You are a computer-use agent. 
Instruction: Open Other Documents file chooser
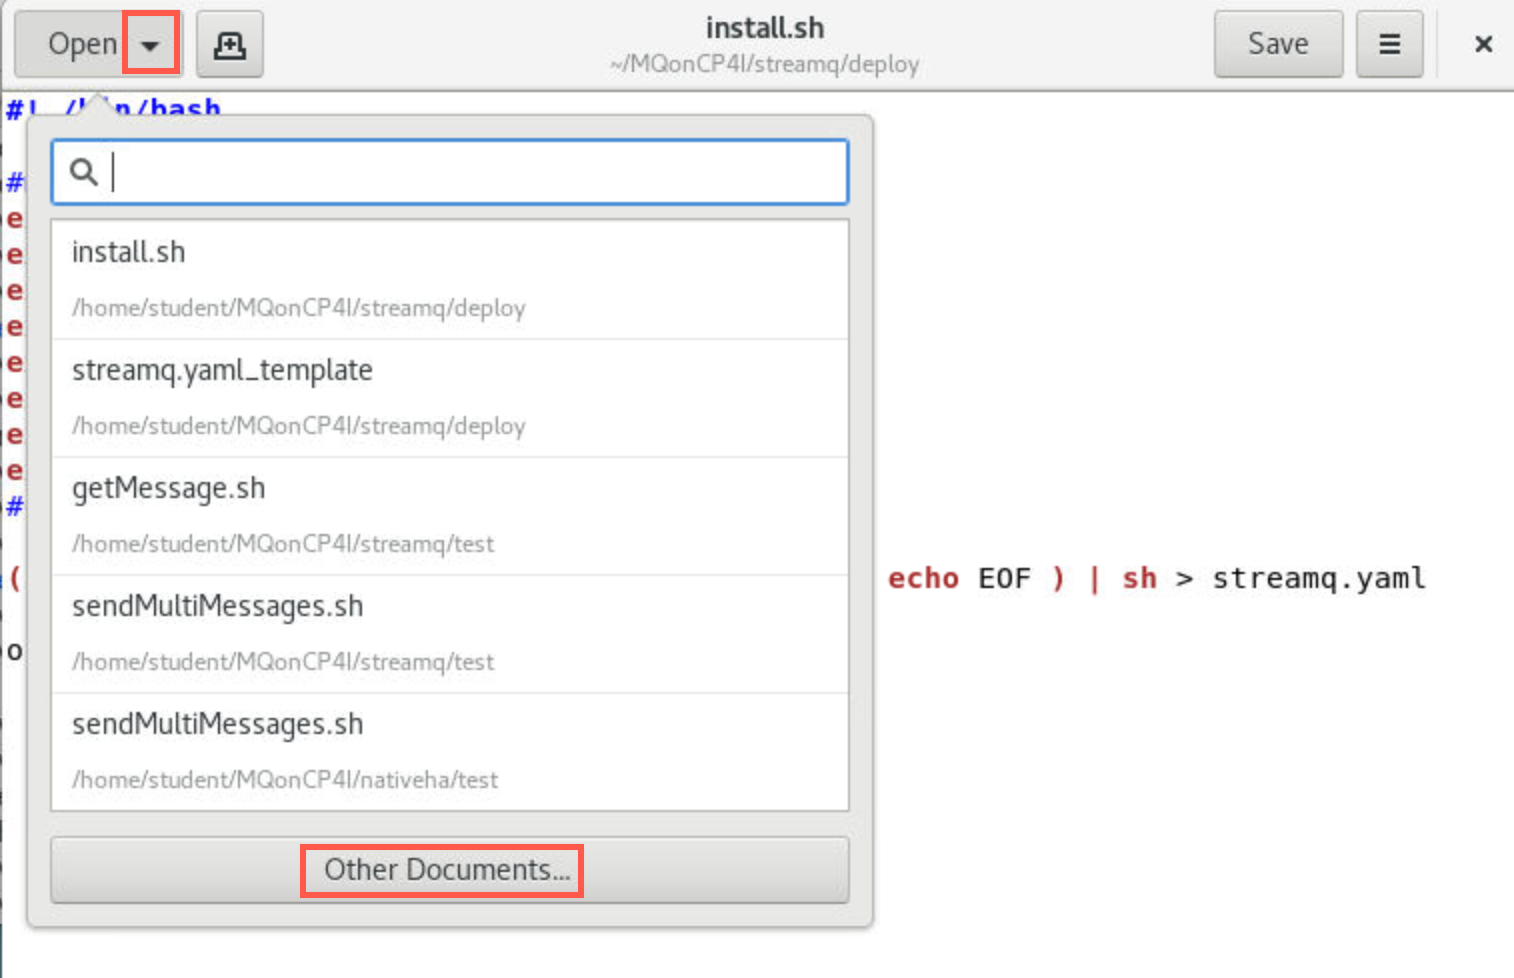[449, 870]
